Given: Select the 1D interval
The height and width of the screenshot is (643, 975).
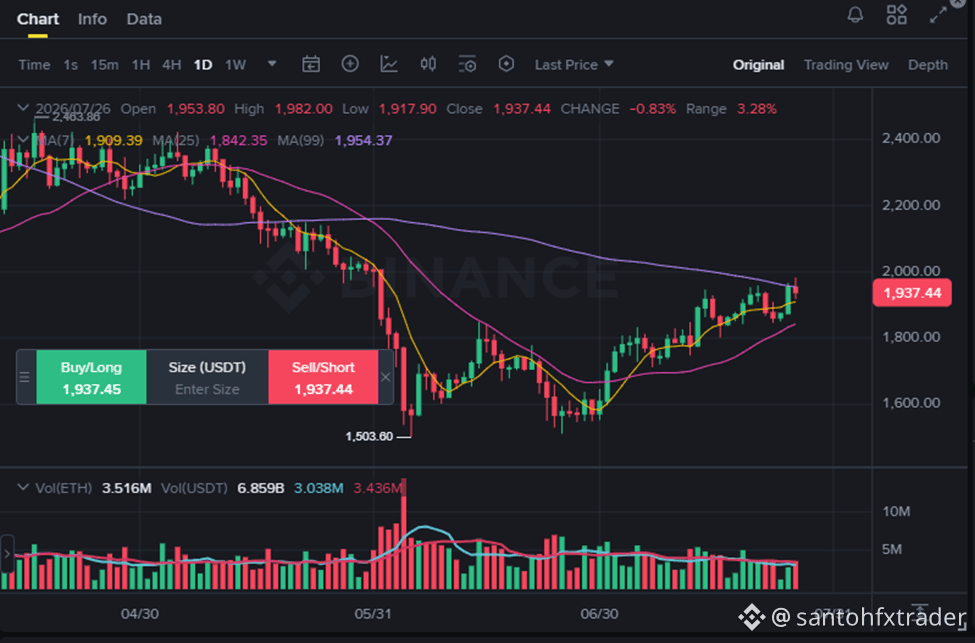Looking at the screenshot, I should click(x=203, y=65).
